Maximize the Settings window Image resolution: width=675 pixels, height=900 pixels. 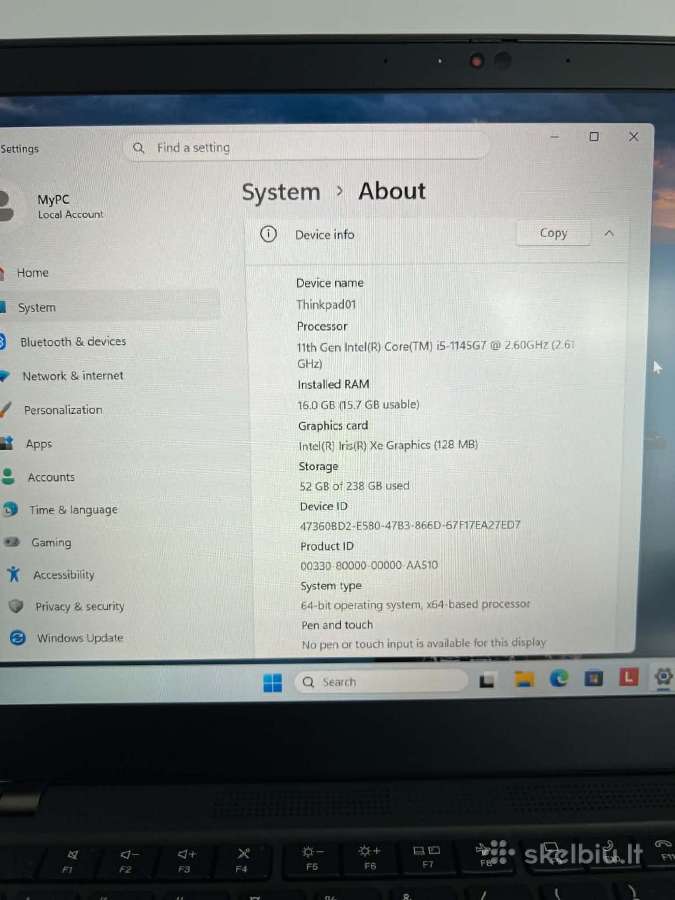click(x=594, y=137)
